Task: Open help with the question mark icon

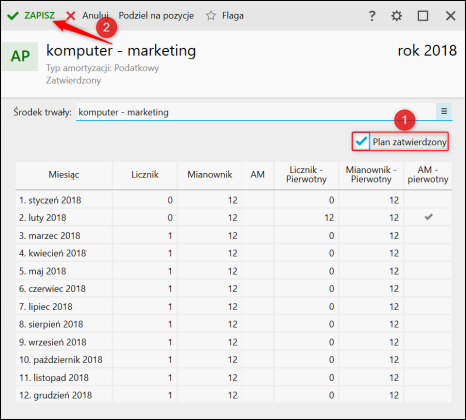Action: [x=372, y=16]
